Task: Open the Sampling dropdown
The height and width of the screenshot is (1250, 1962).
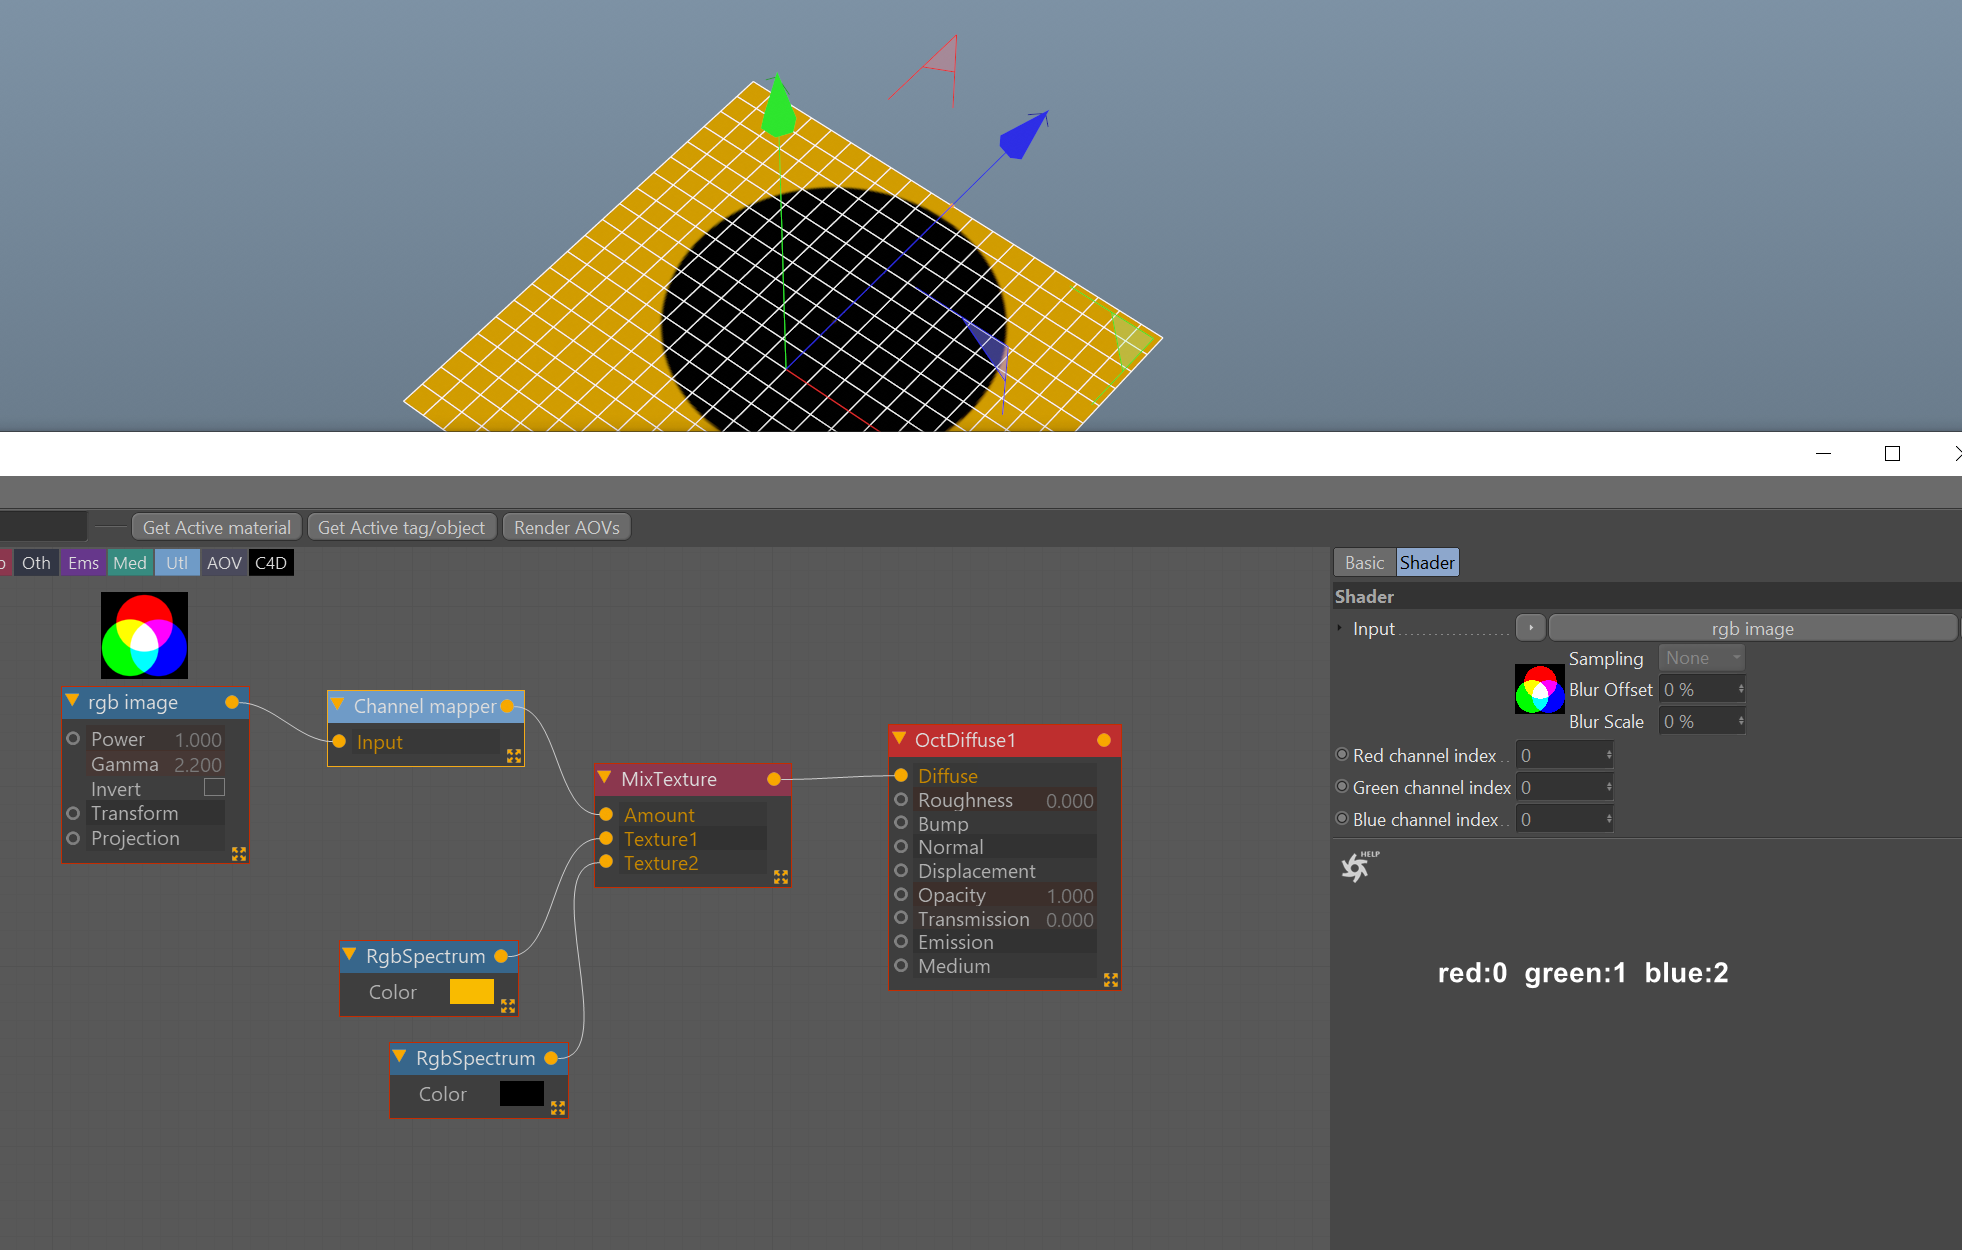Action: 1702,658
